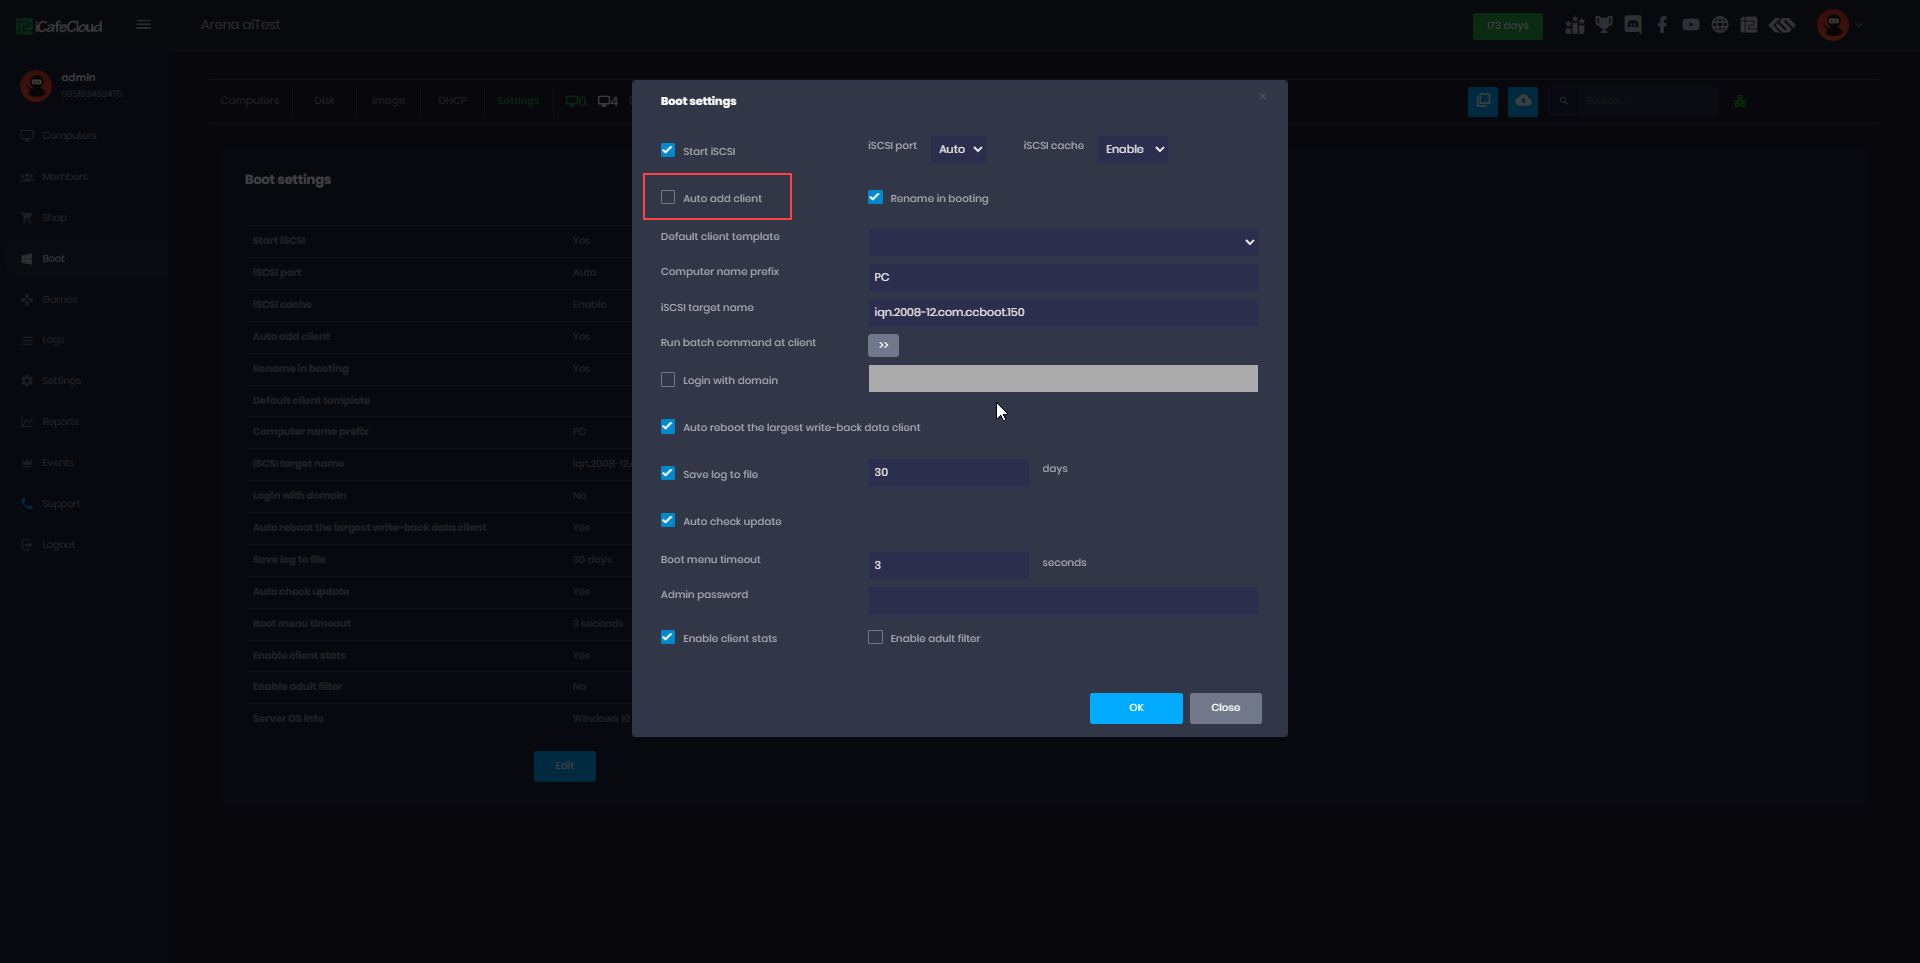
Task: Open the Disk tab
Action: [x=323, y=100]
